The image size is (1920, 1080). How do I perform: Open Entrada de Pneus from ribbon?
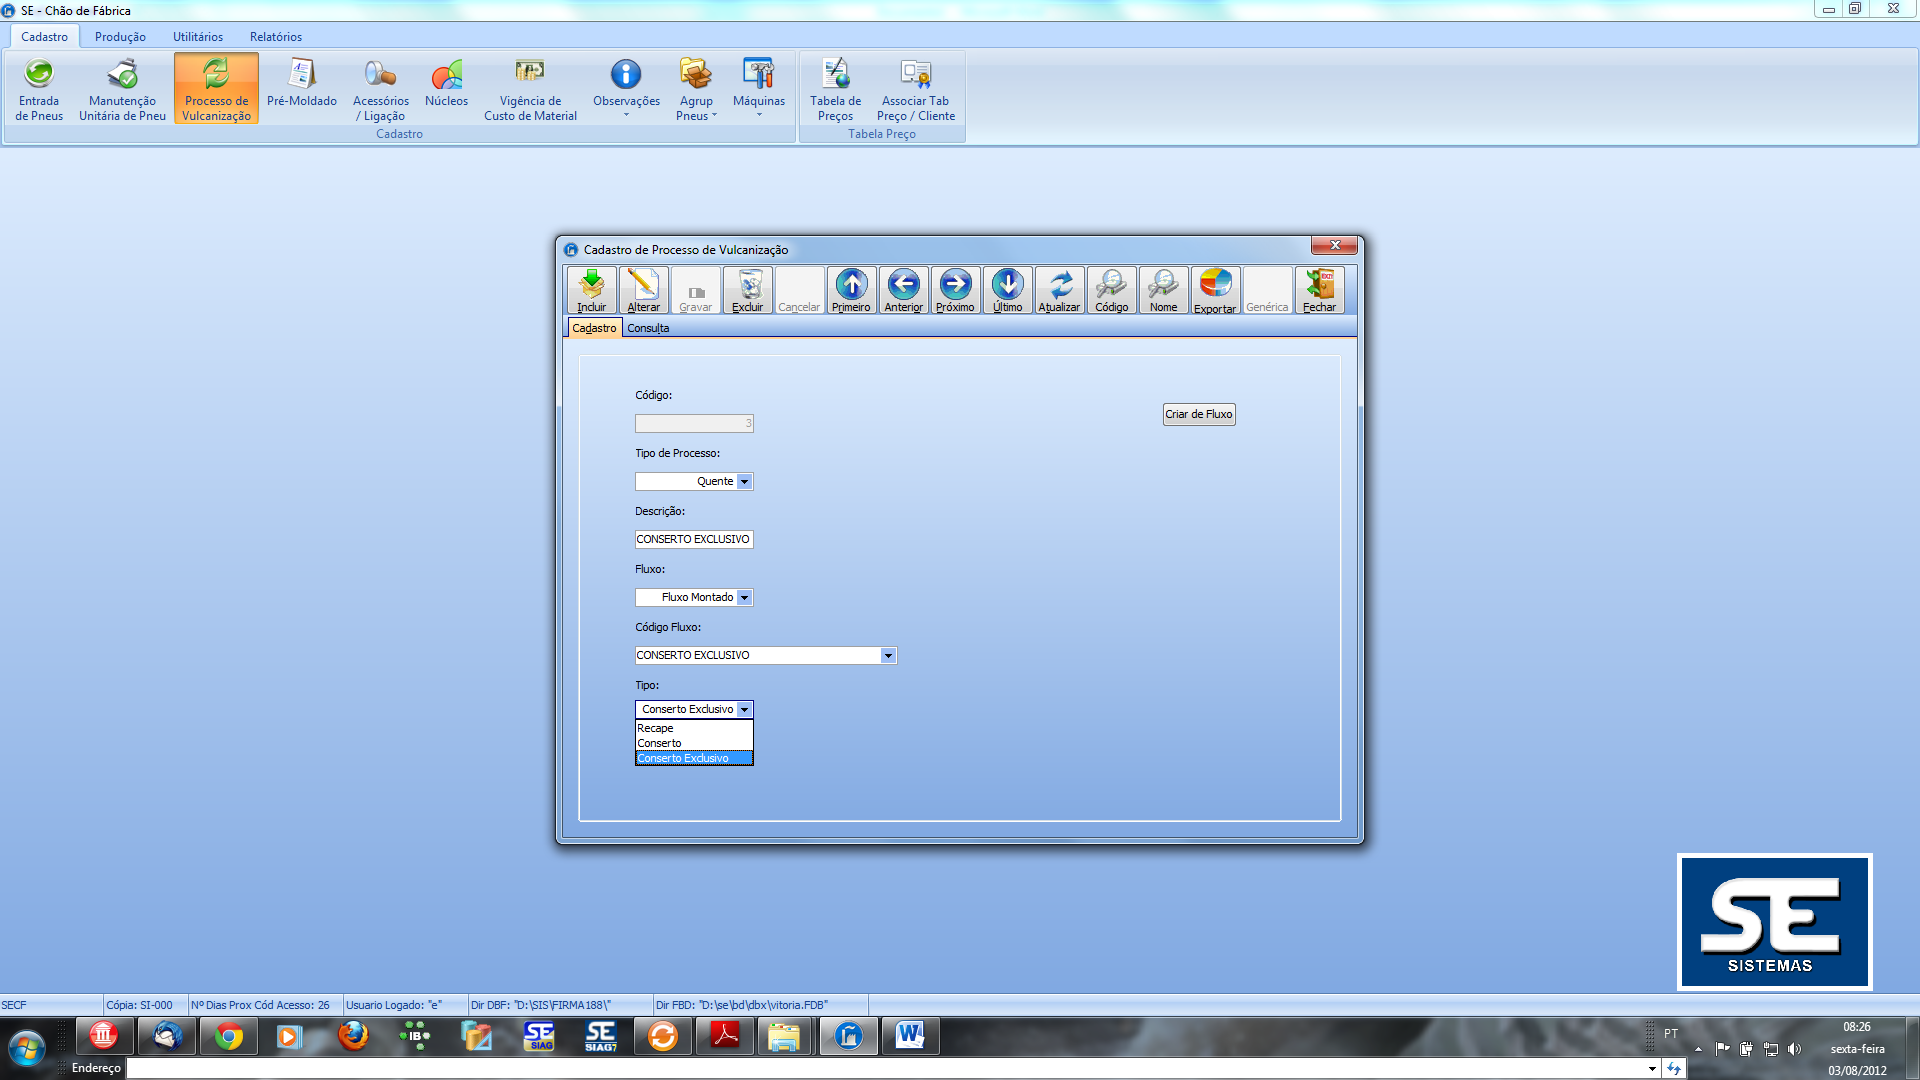39,89
